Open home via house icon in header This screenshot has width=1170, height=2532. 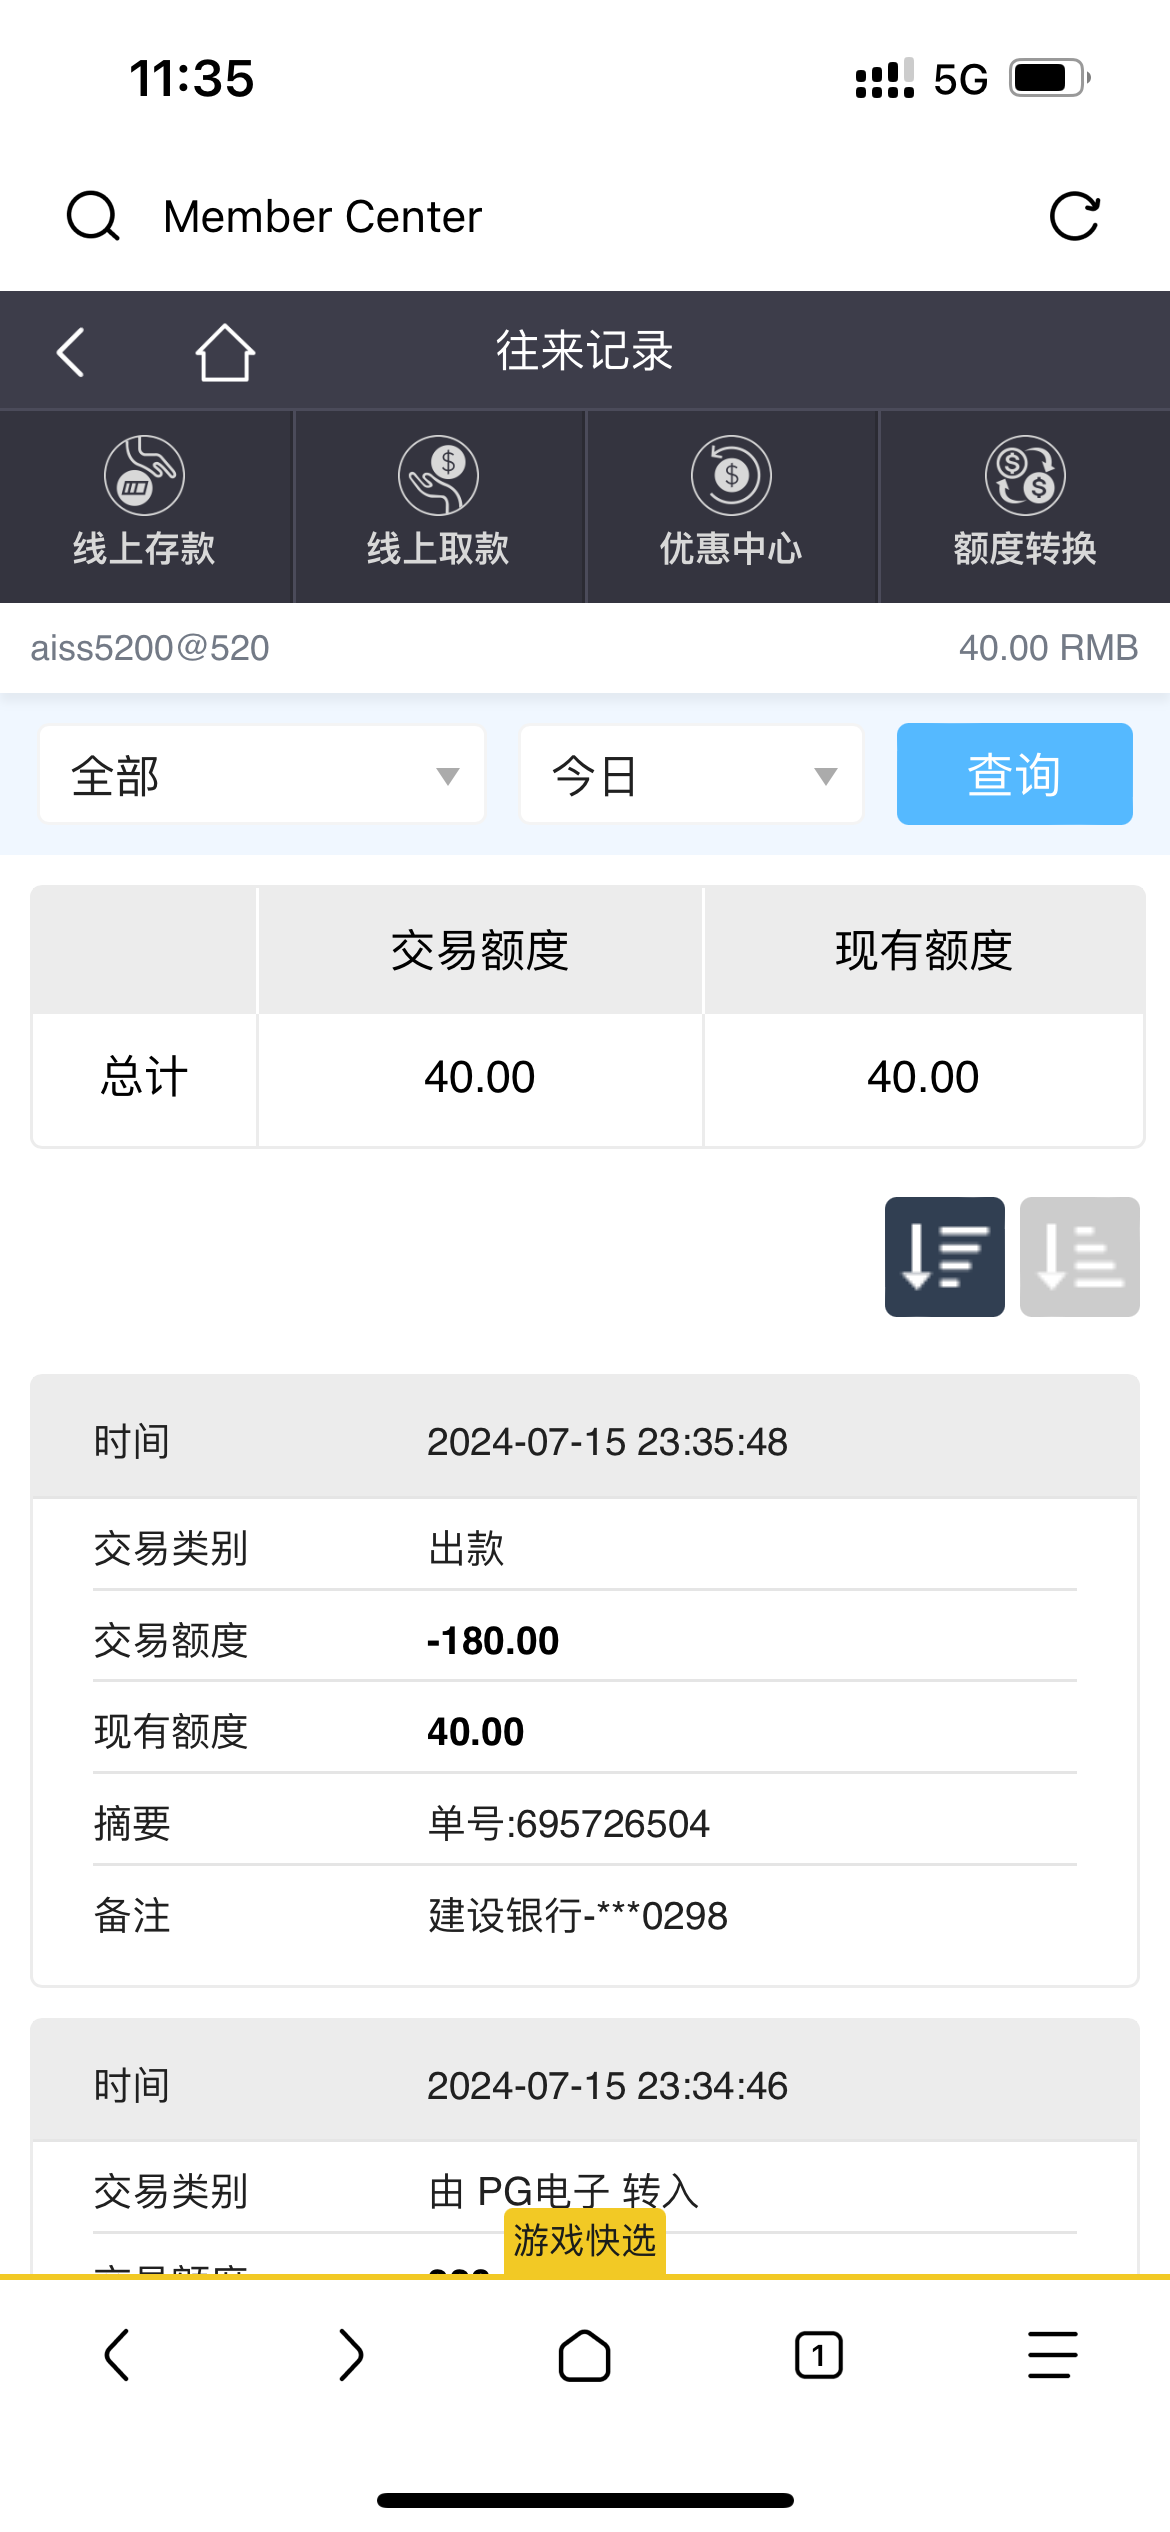point(225,352)
